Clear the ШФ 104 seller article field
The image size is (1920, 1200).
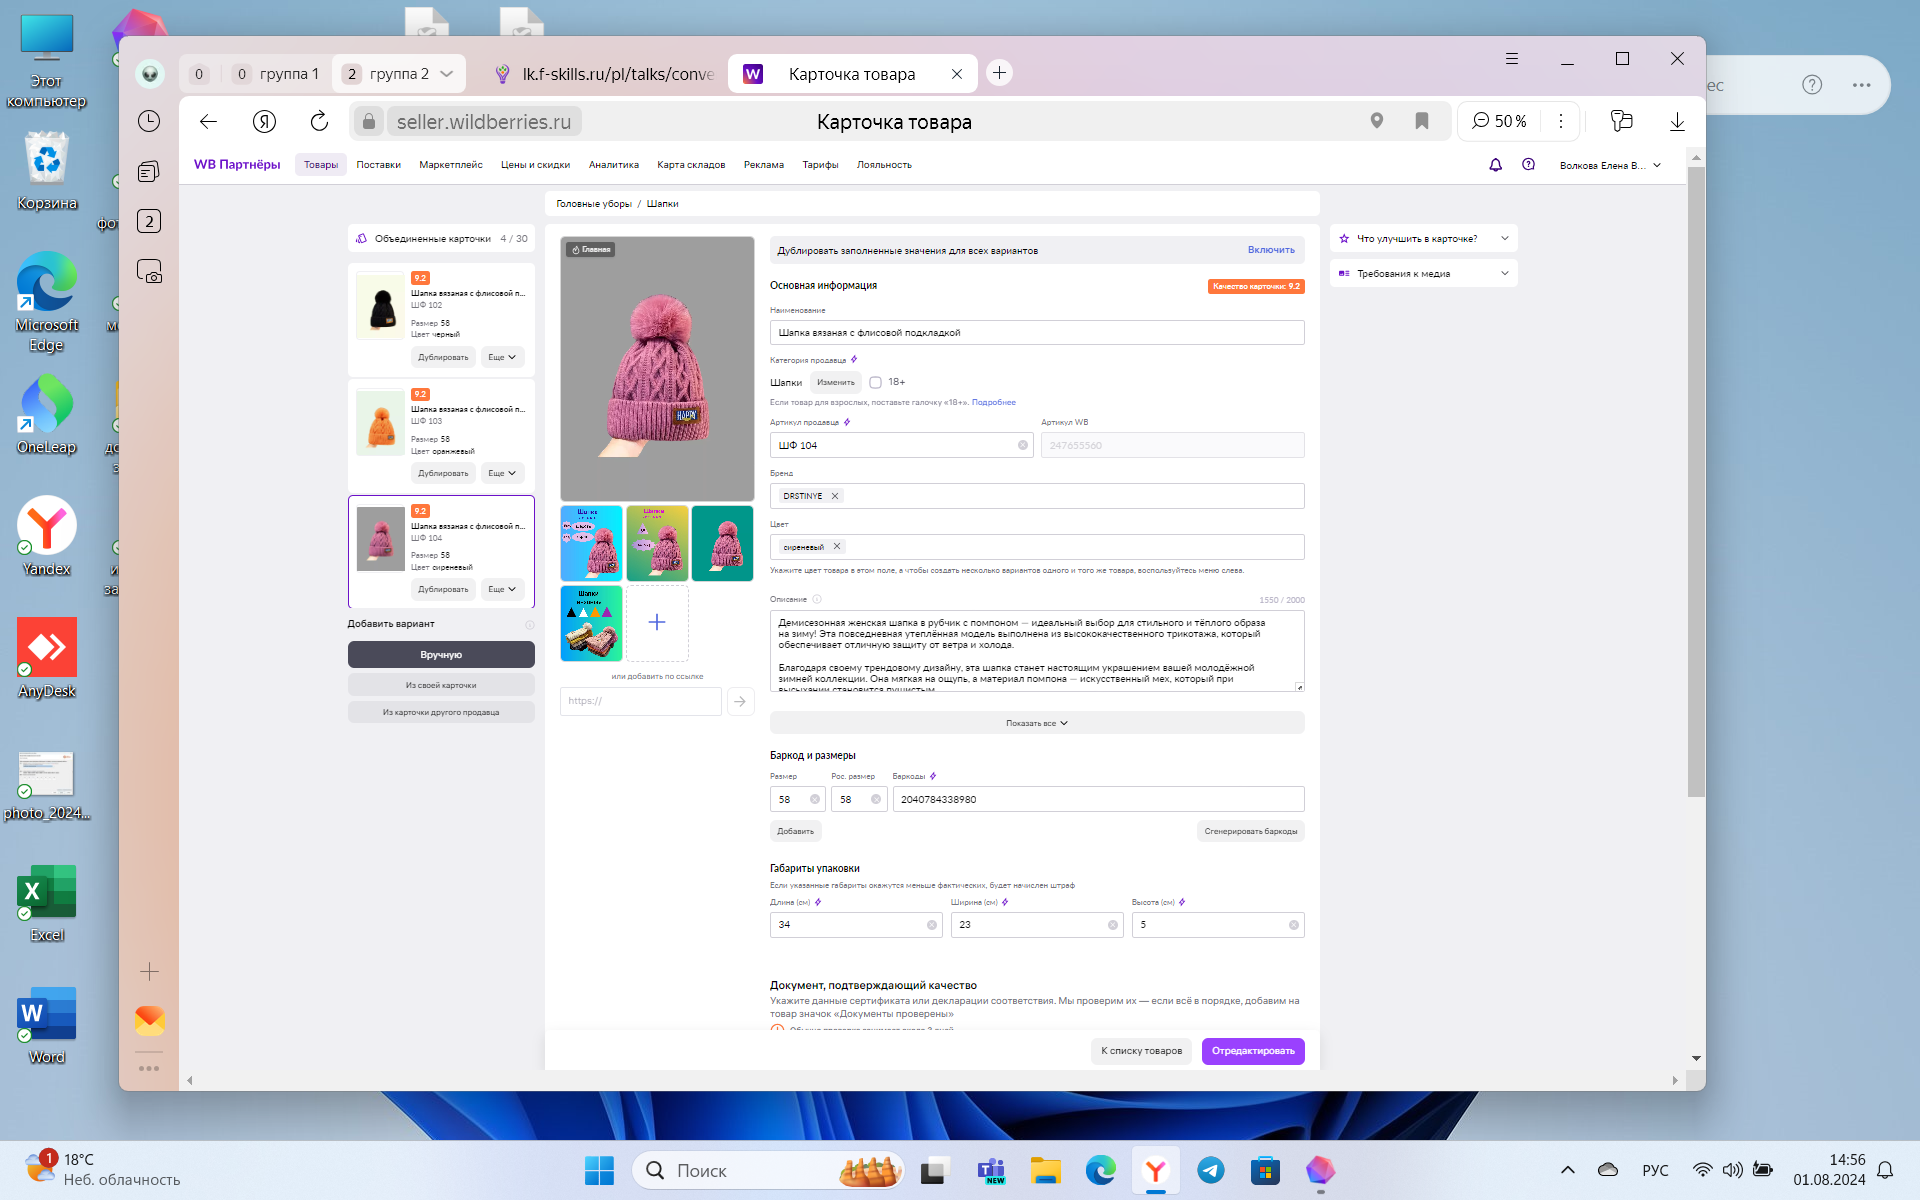1022,445
